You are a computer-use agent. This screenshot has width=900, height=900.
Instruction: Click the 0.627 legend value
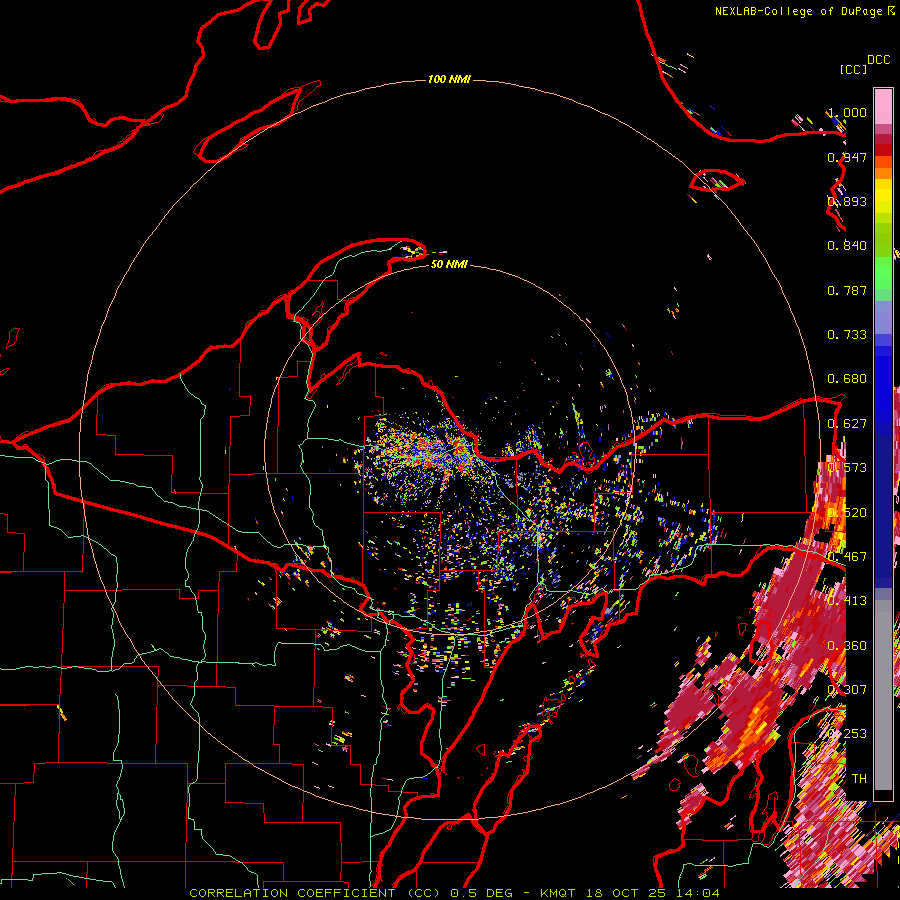pos(847,424)
